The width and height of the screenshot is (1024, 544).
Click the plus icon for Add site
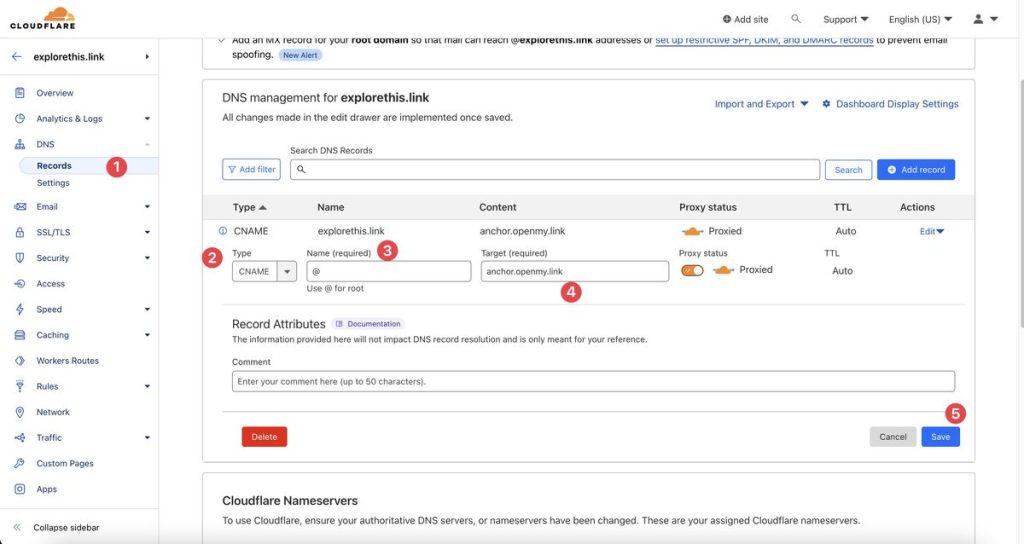pos(727,20)
